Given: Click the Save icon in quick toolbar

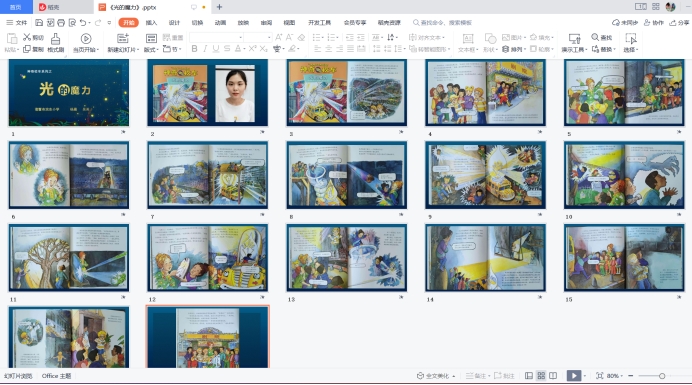Looking at the screenshot, I should coord(39,23).
